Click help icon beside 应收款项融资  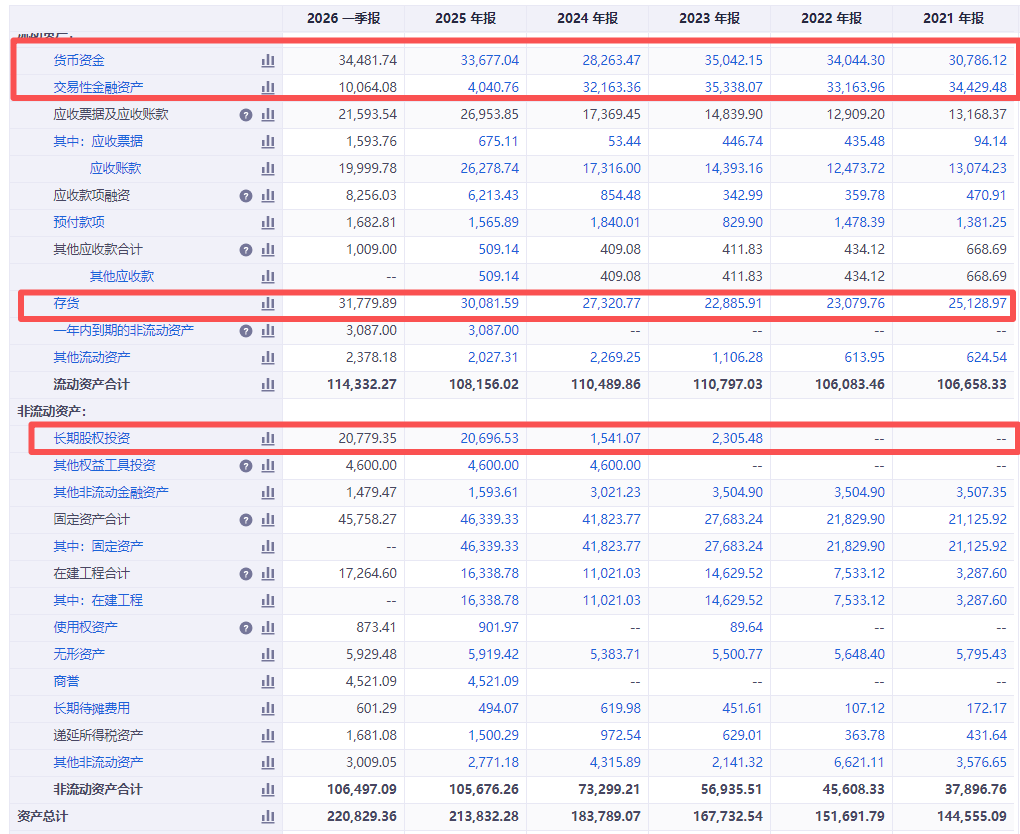point(246,196)
